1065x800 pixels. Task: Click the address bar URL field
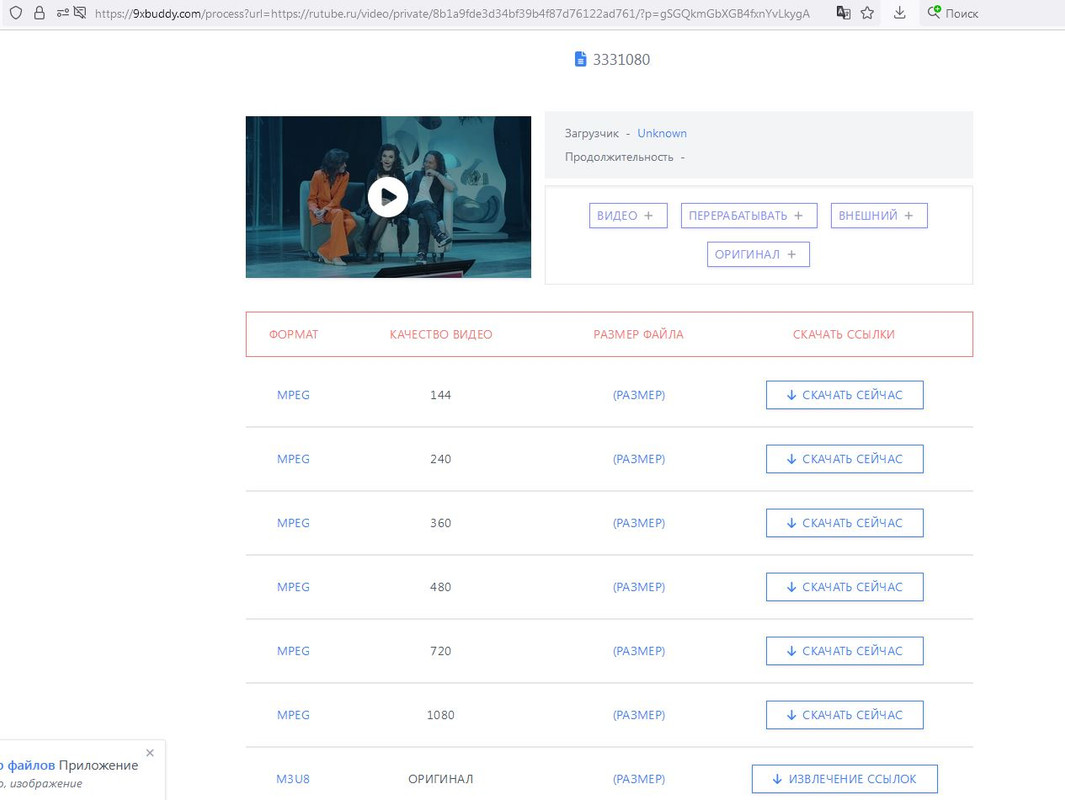[452, 13]
